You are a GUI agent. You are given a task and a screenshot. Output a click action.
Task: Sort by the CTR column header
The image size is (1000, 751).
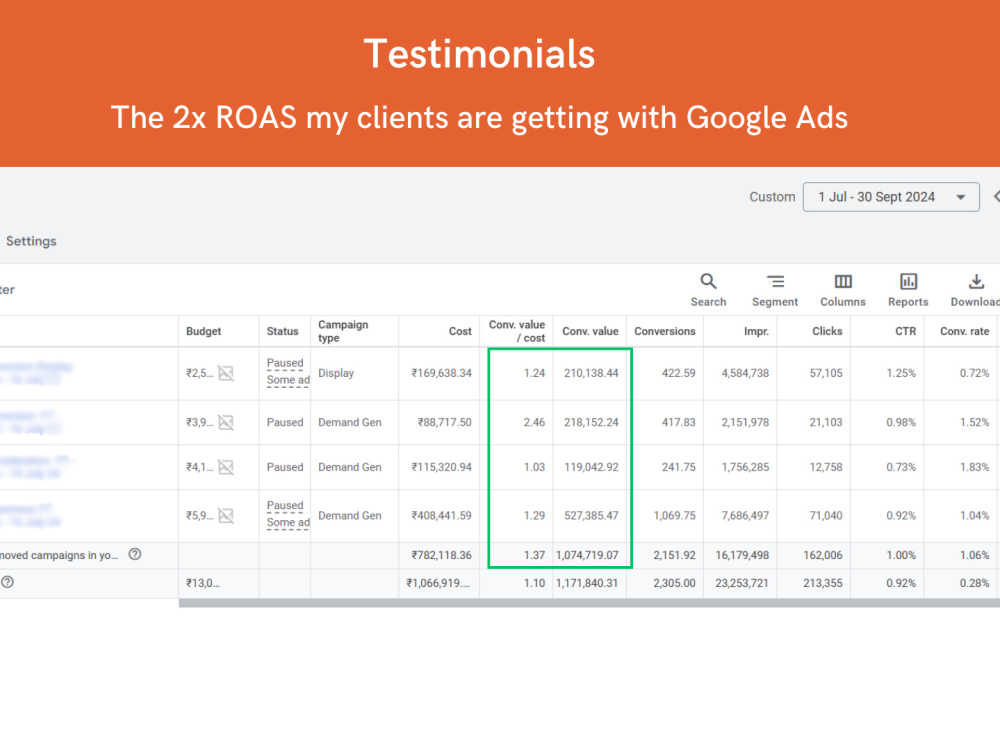(906, 332)
